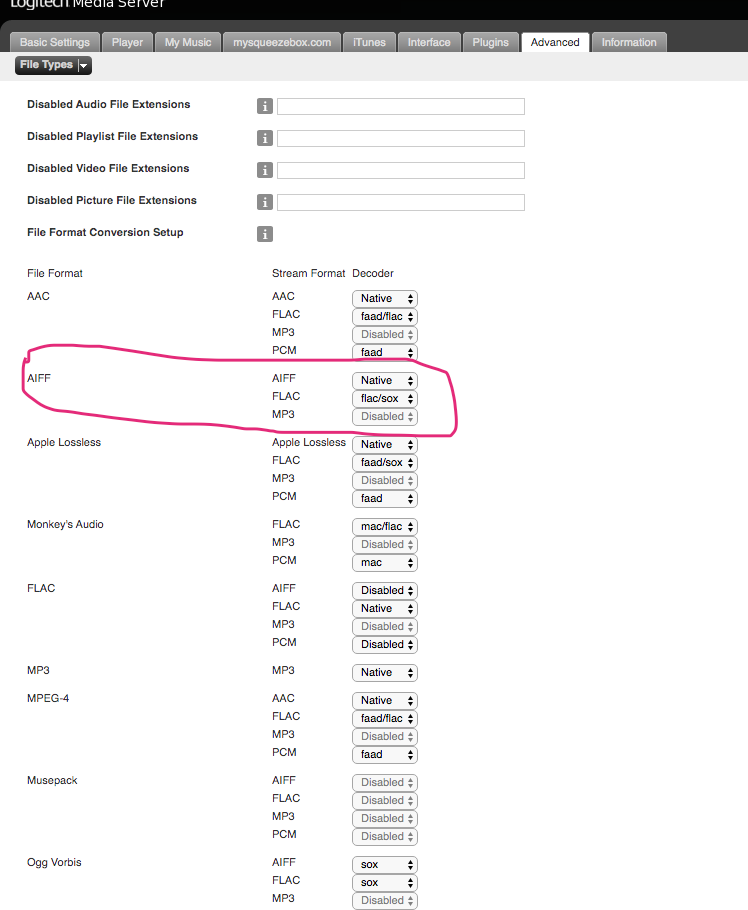The height and width of the screenshot is (910, 748).
Task: Open AAC to PCM faad dropdown
Action: [385, 352]
